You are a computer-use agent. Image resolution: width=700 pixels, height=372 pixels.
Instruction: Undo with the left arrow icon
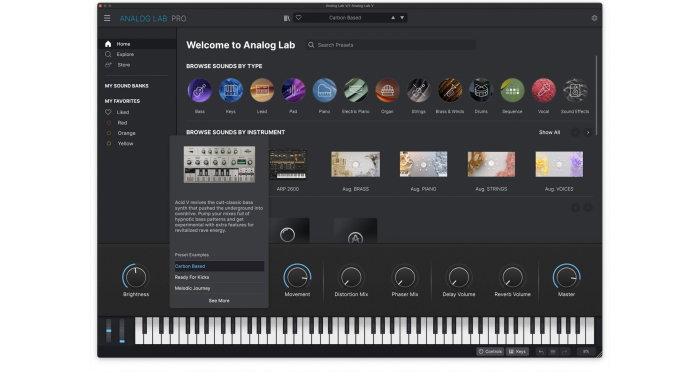coord(541,352)
